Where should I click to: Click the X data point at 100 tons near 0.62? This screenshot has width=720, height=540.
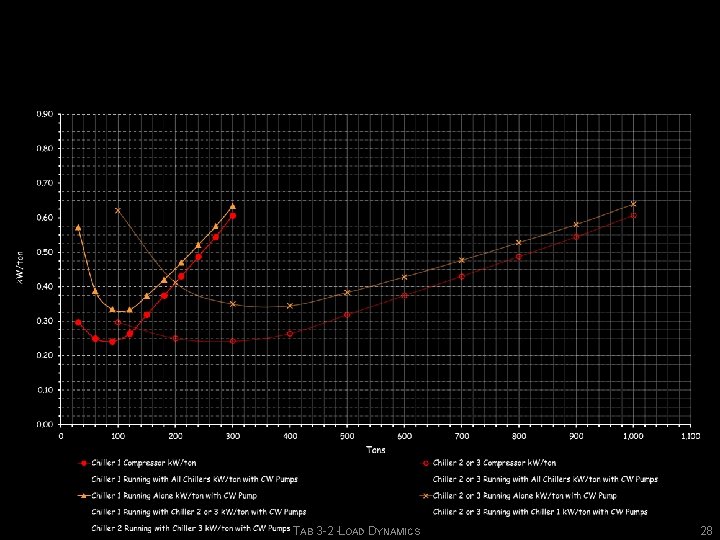tap(118, 210)
